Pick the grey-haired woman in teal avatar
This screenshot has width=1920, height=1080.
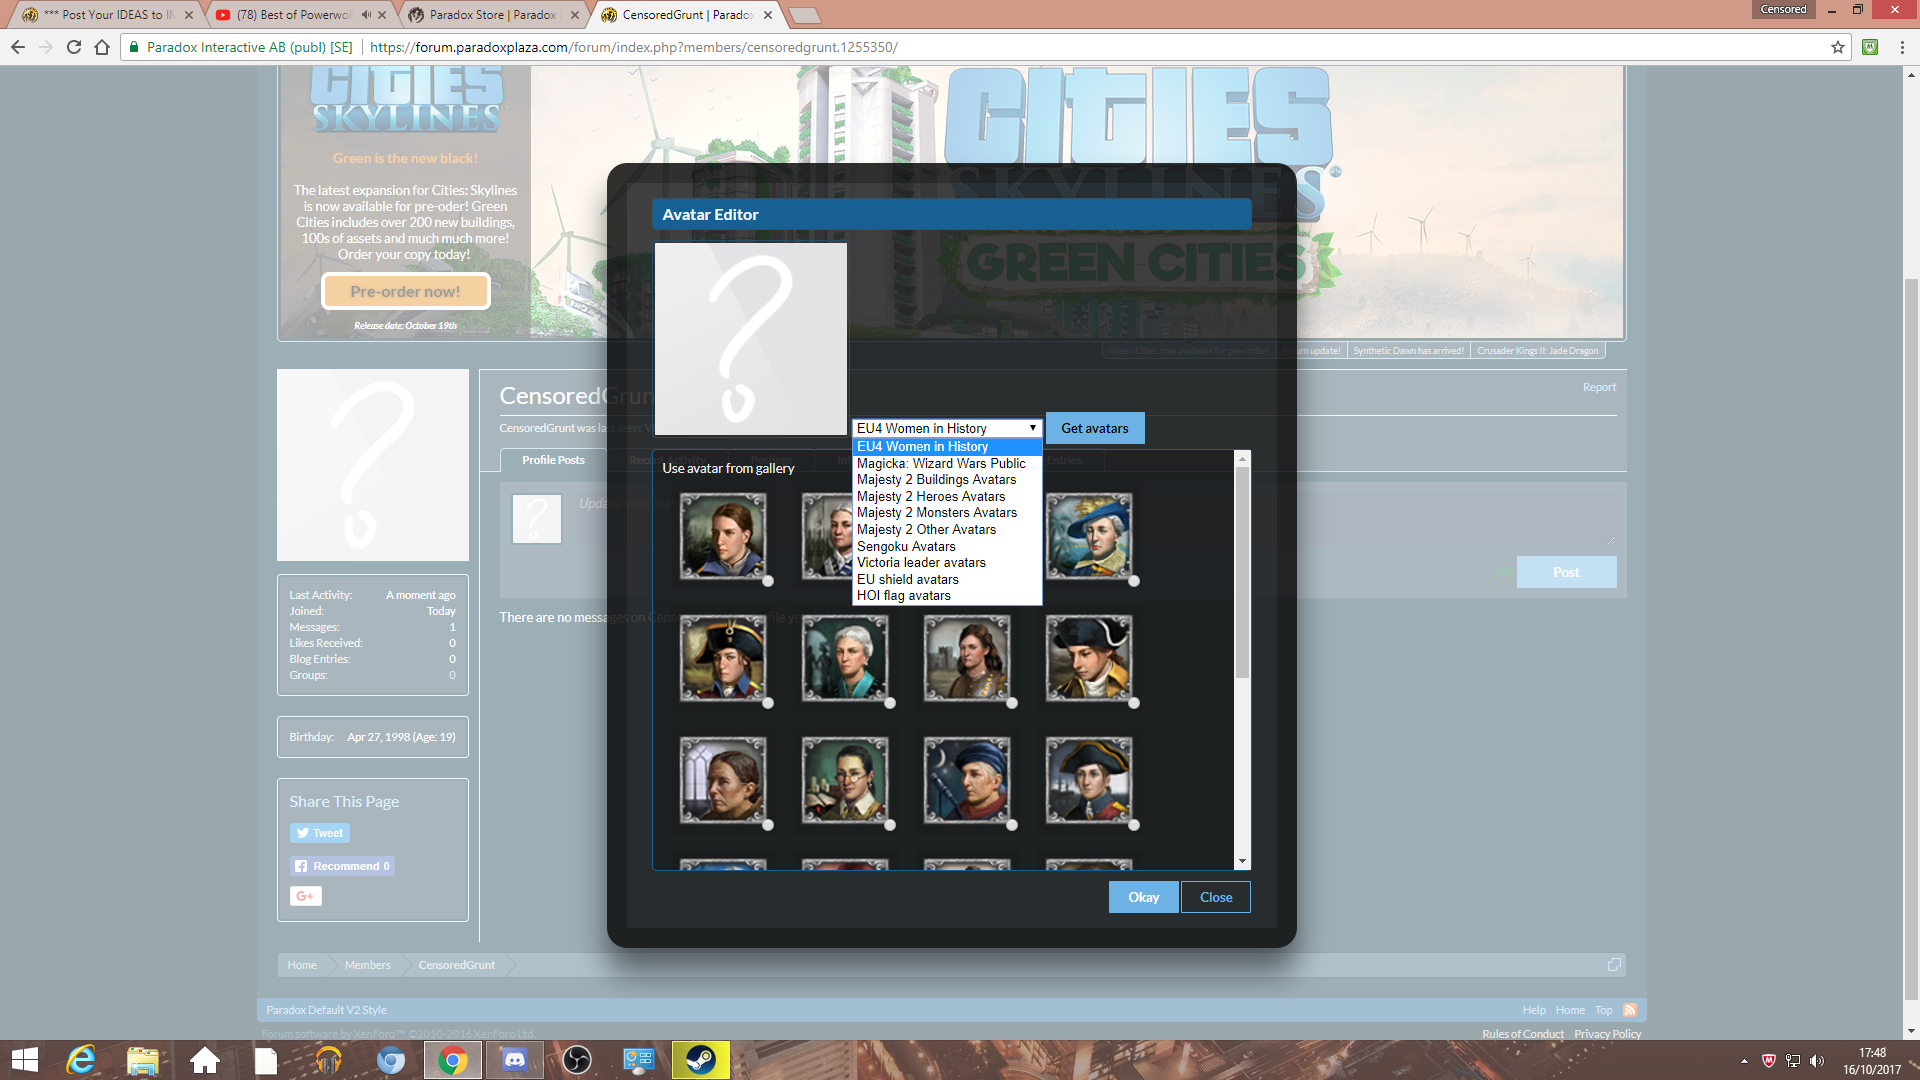click(x=845, y=658)
